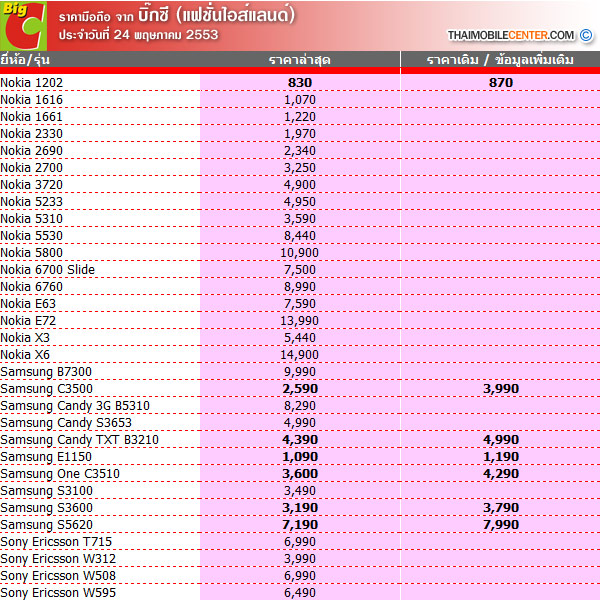Select the Nokia 2690 model name

coord(31,151)
